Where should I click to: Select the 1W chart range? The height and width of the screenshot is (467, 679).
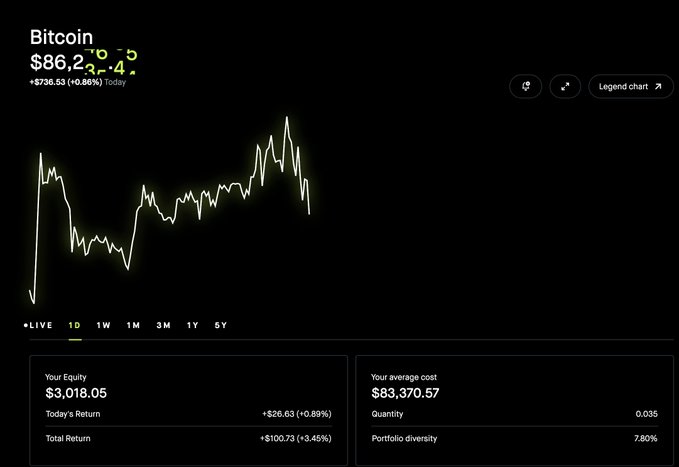pos(103,325)
